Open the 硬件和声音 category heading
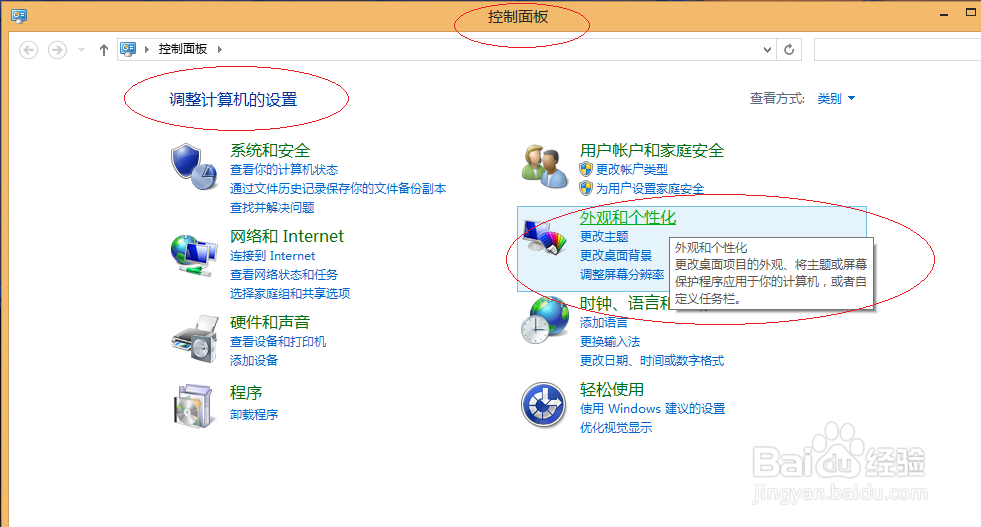The height and width of the screenshot is (527, 981). (x=270, y=322)
